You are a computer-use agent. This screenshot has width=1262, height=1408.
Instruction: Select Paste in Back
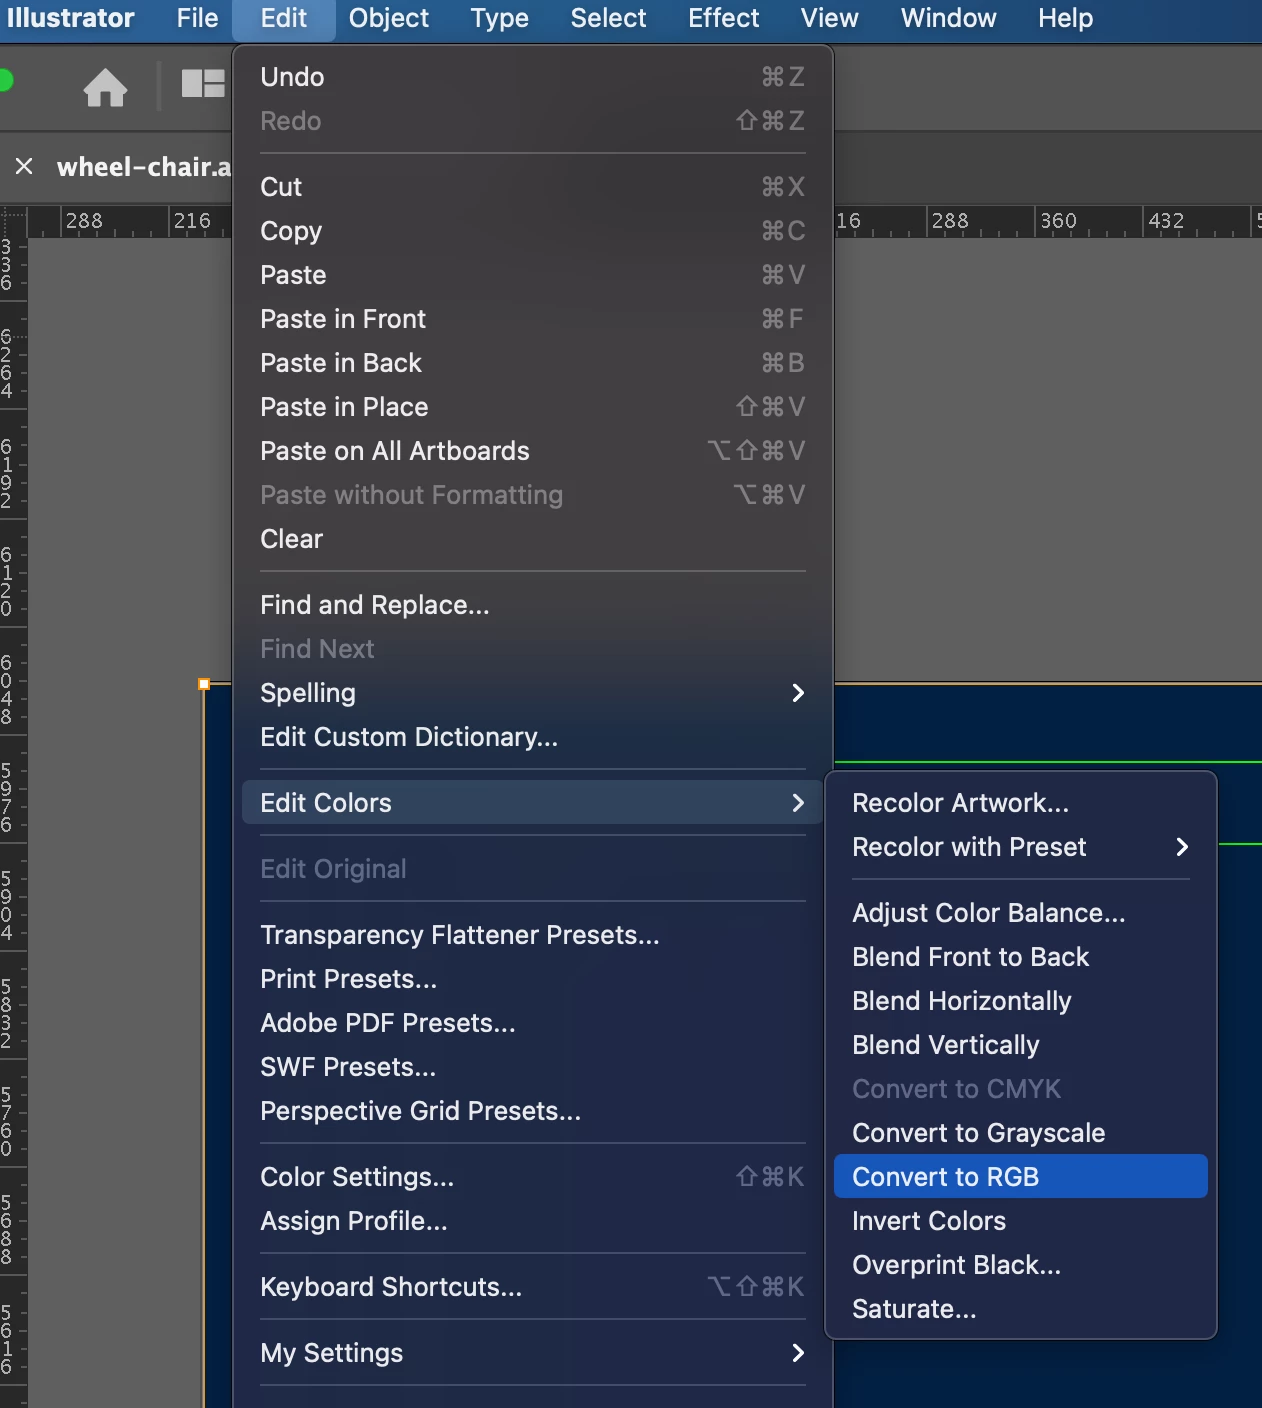(x=532, y=363)
